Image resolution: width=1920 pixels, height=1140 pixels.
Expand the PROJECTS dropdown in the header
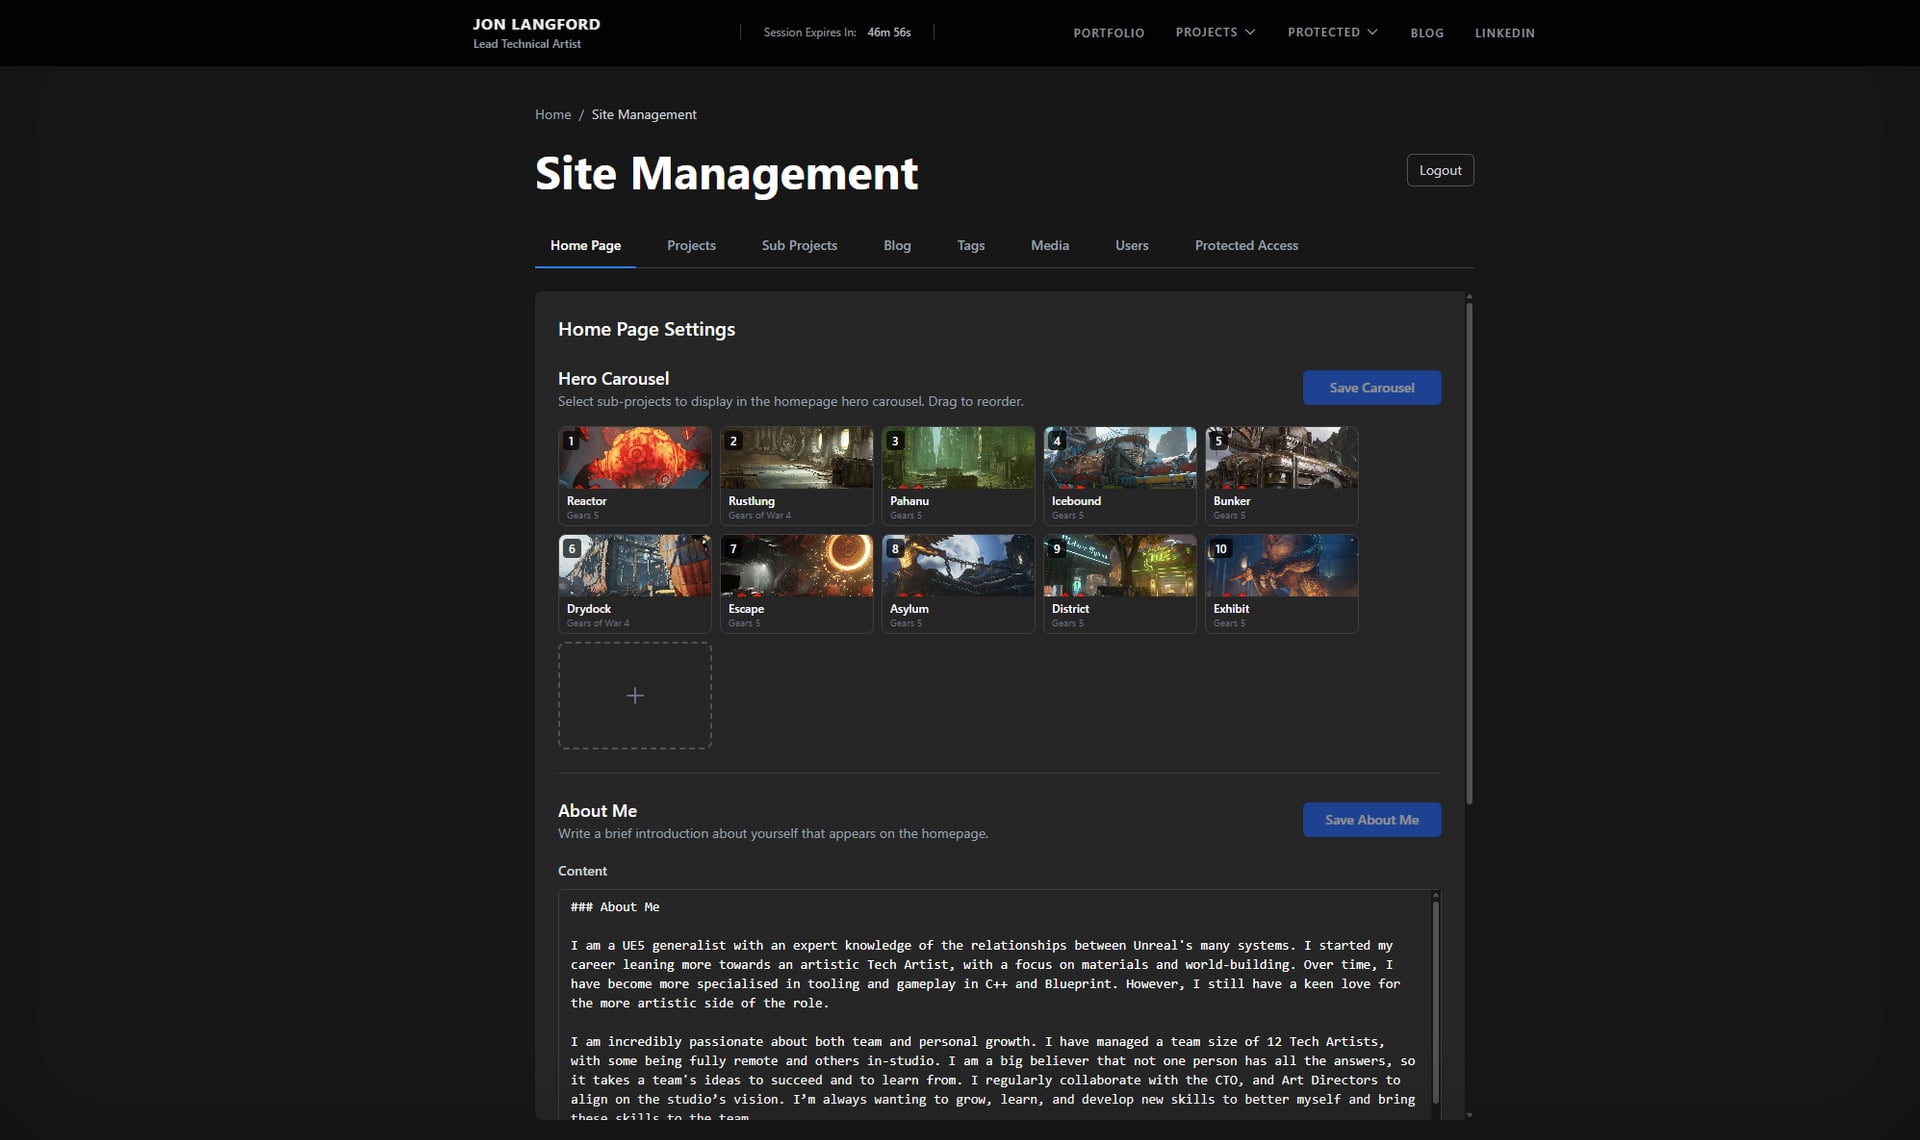[1215, 32]
